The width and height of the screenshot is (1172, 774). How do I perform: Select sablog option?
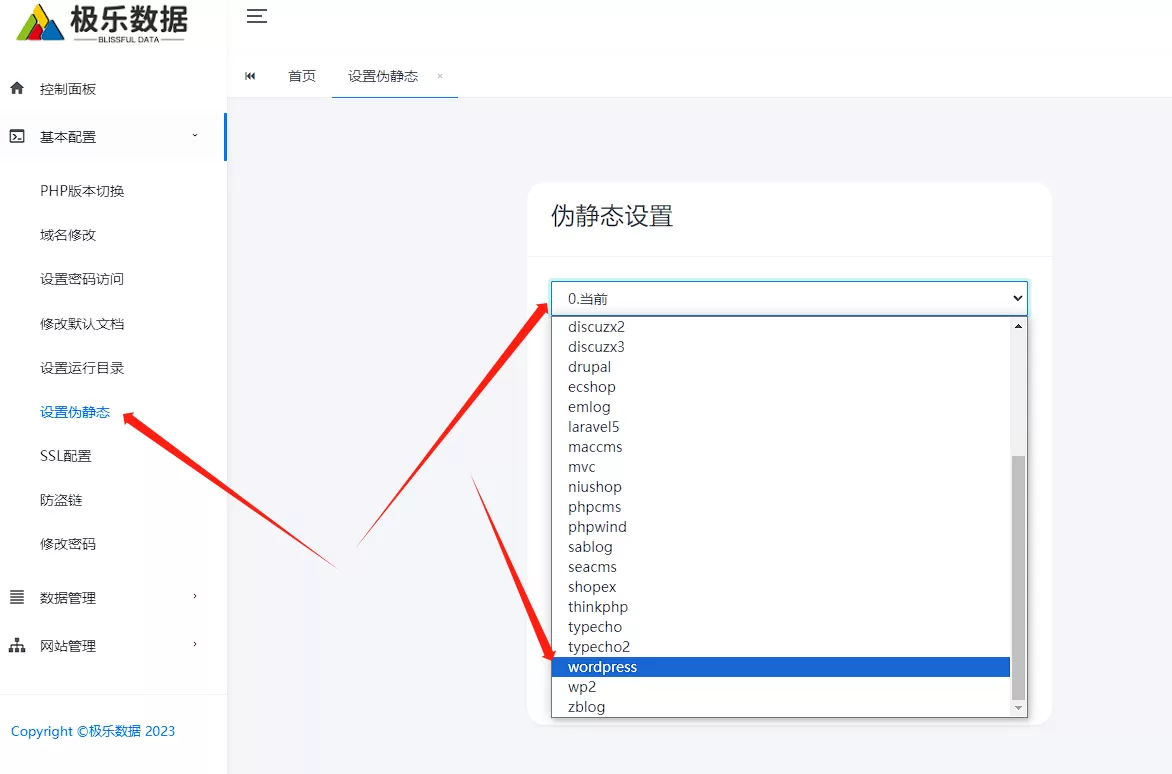pyautogui.click(x=781, y=547)
